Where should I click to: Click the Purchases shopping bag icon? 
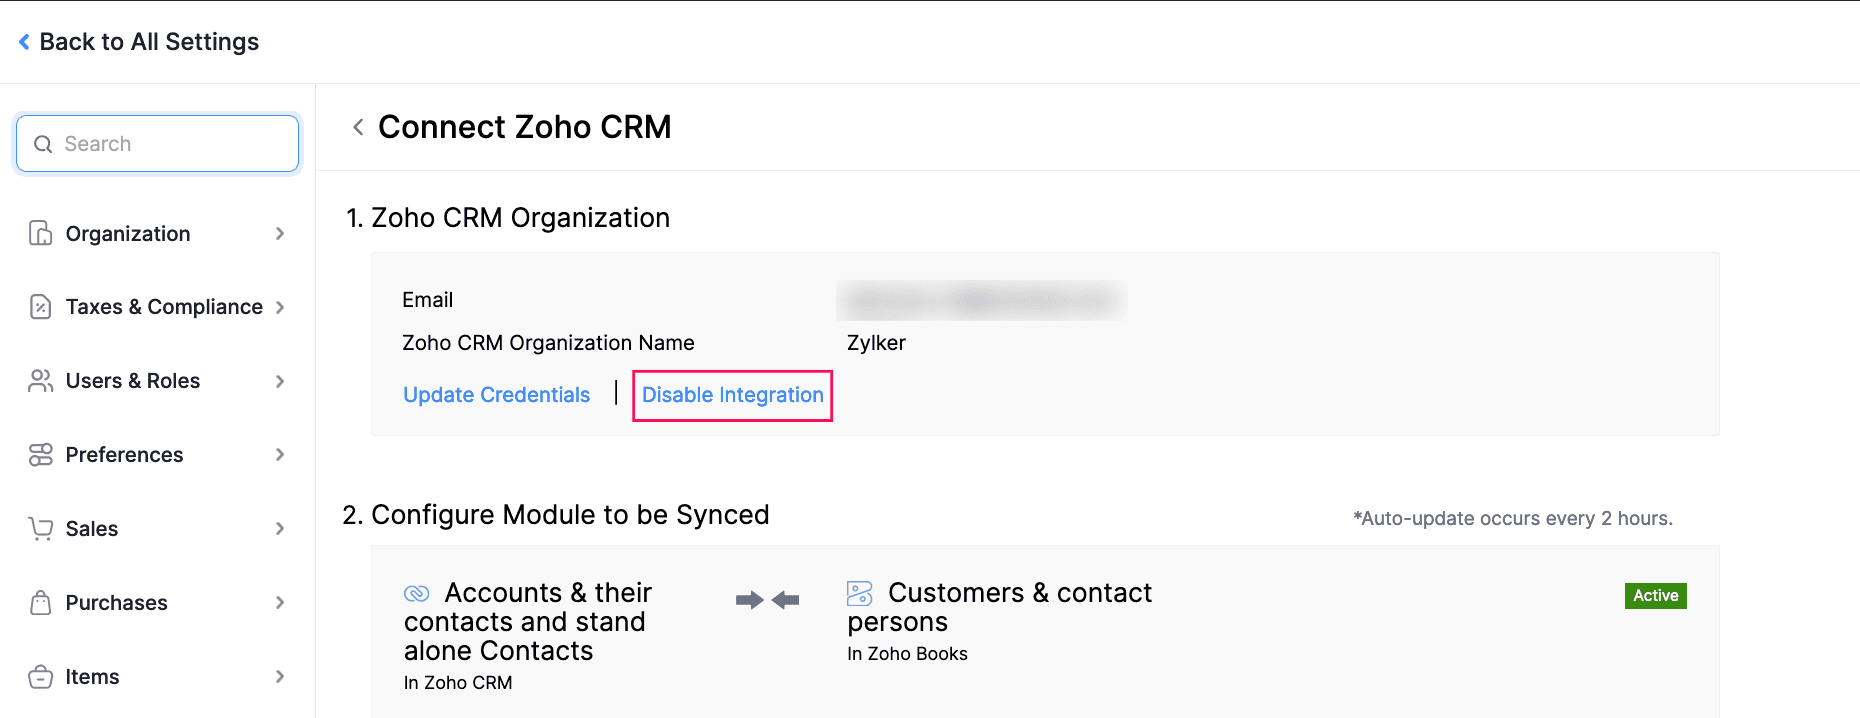pyautogui.click(x=40, y=603)
